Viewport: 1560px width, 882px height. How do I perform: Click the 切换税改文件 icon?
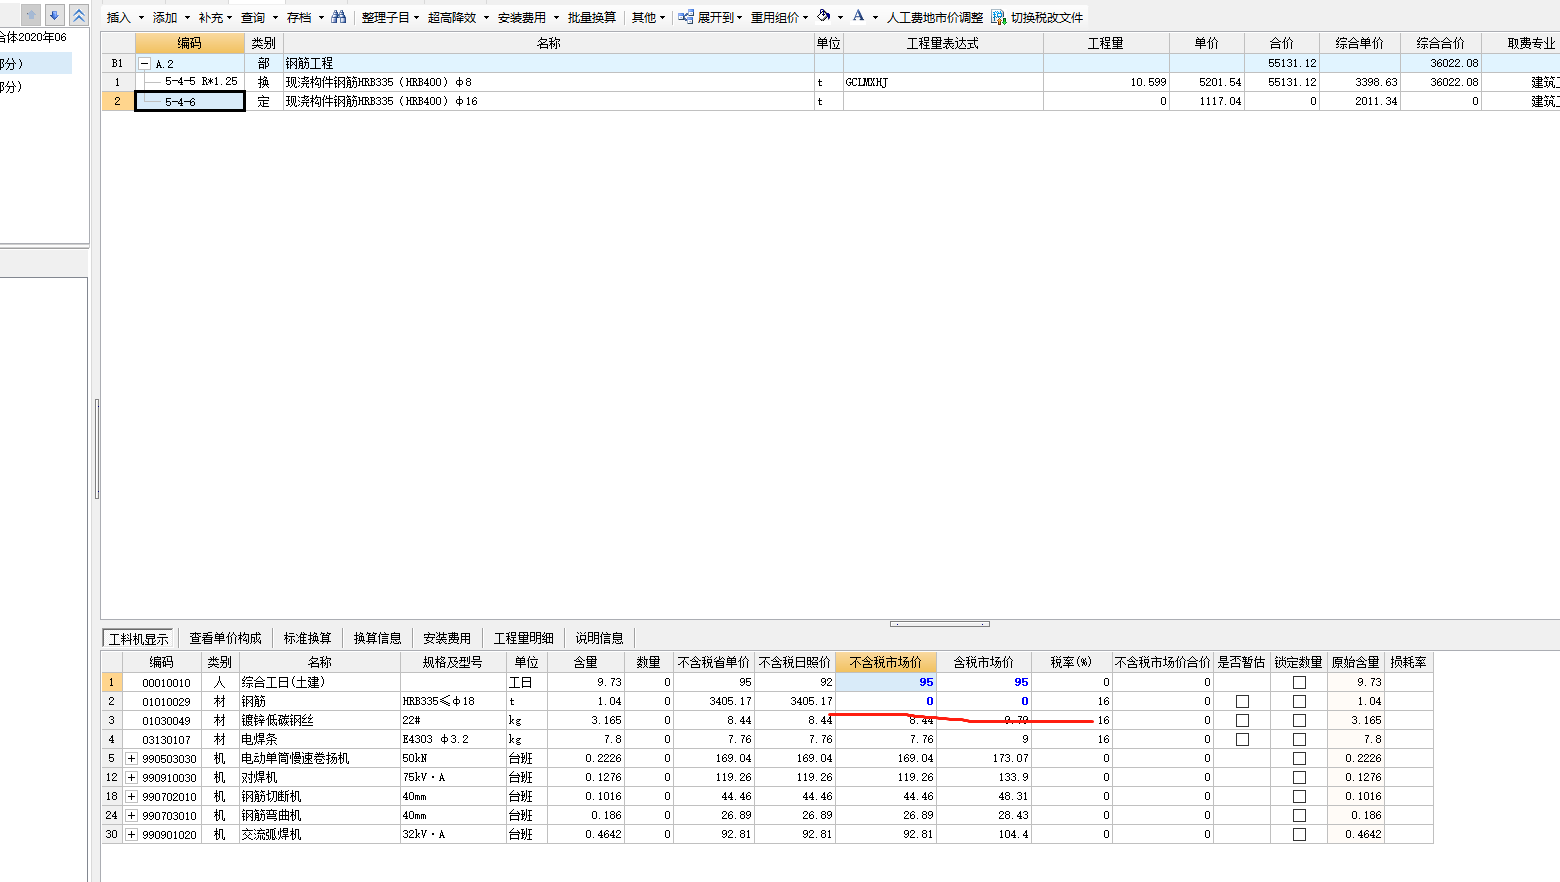(x=998, y=17)
